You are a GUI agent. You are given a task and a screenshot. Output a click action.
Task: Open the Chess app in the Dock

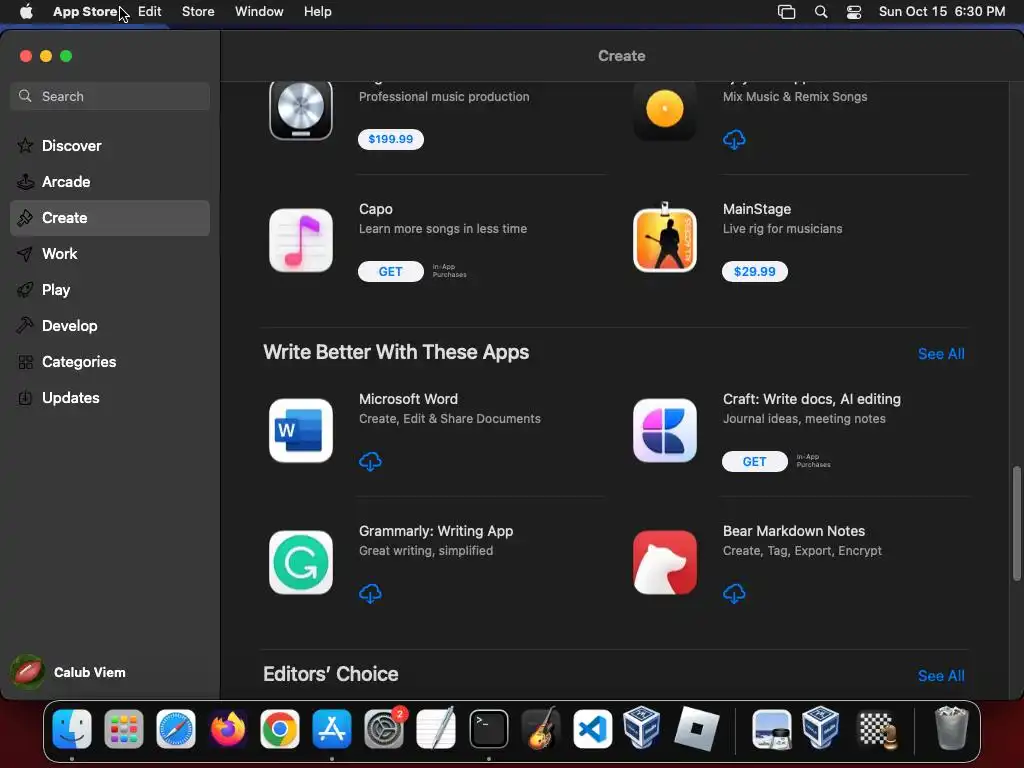[x=876, y=729]
